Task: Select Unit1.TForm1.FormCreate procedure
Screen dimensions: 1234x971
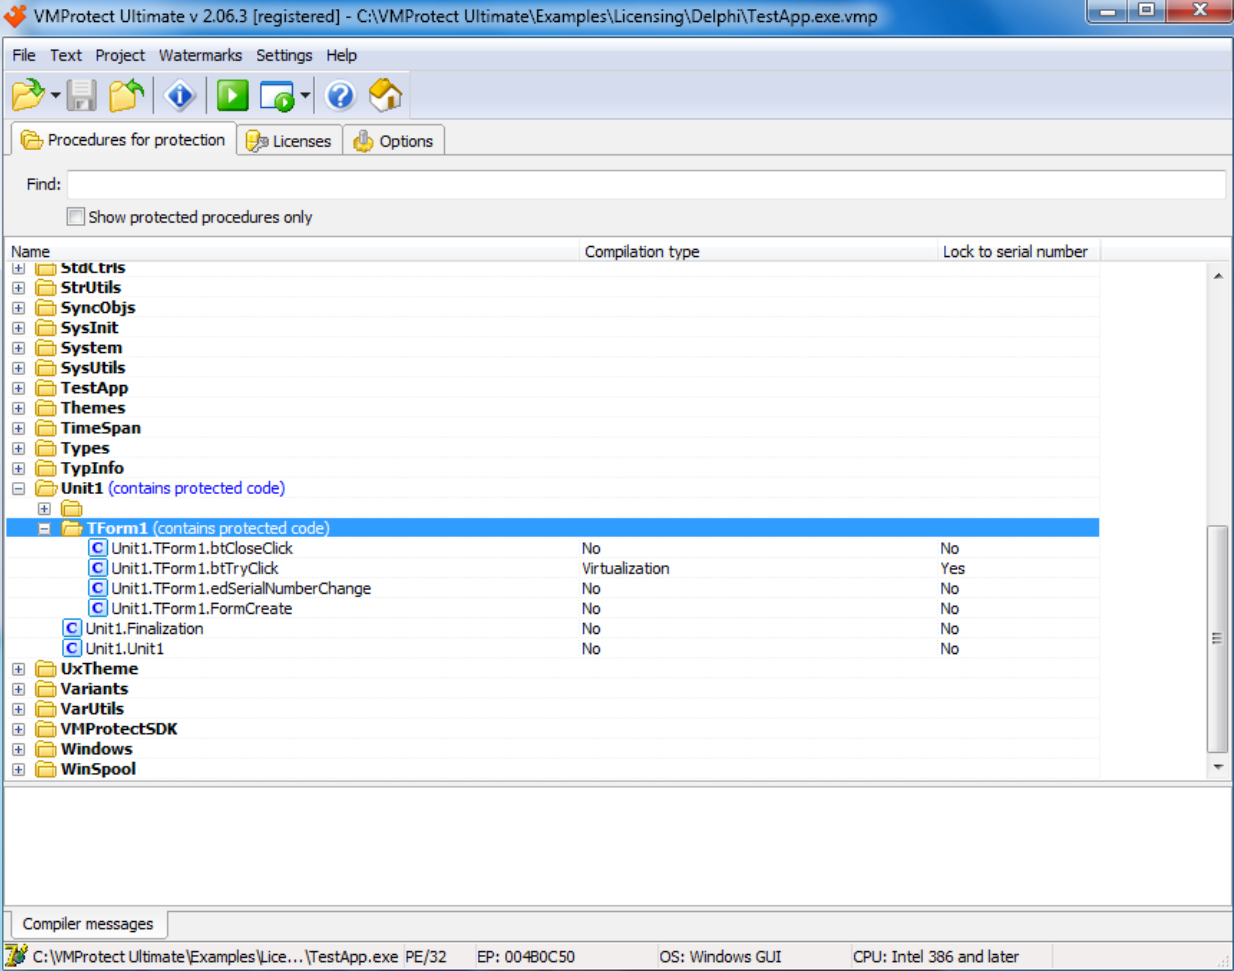Action: click(x=201, y=608)
